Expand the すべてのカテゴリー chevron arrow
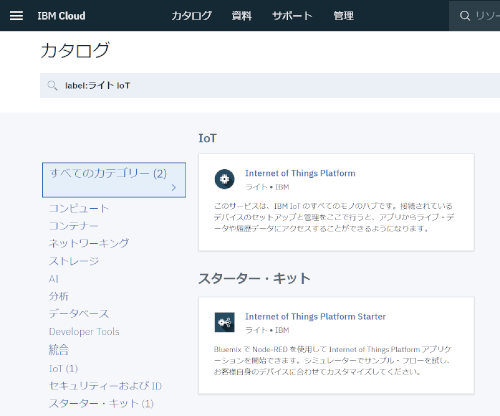Image resolution: width=500 pixels, height=416 pixels. click(174, 187)
